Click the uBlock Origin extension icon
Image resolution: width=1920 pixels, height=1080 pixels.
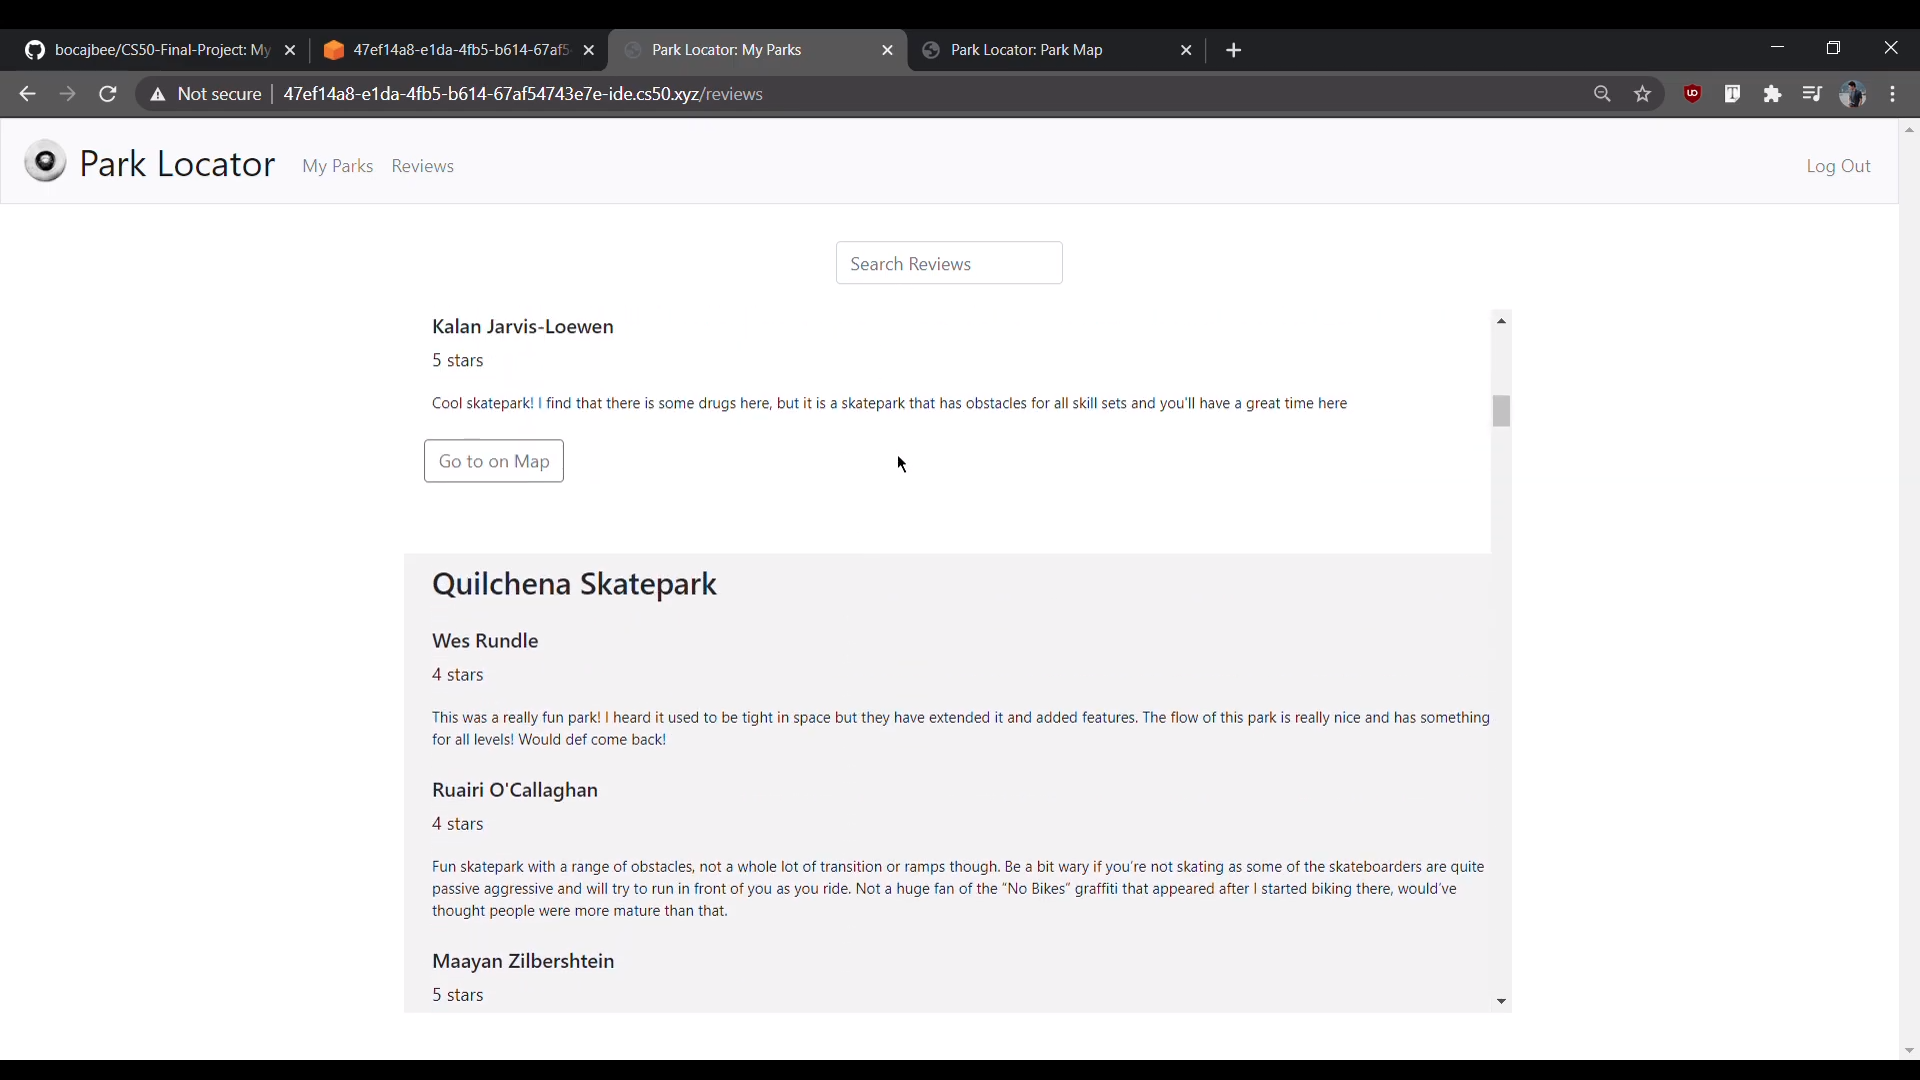coord(1692,94)
